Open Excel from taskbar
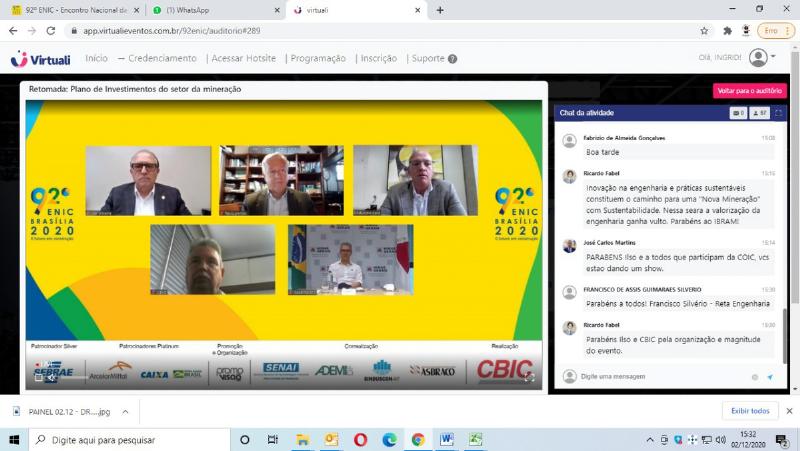The width and height of the screenshot is (800, 451). (476, 440)
